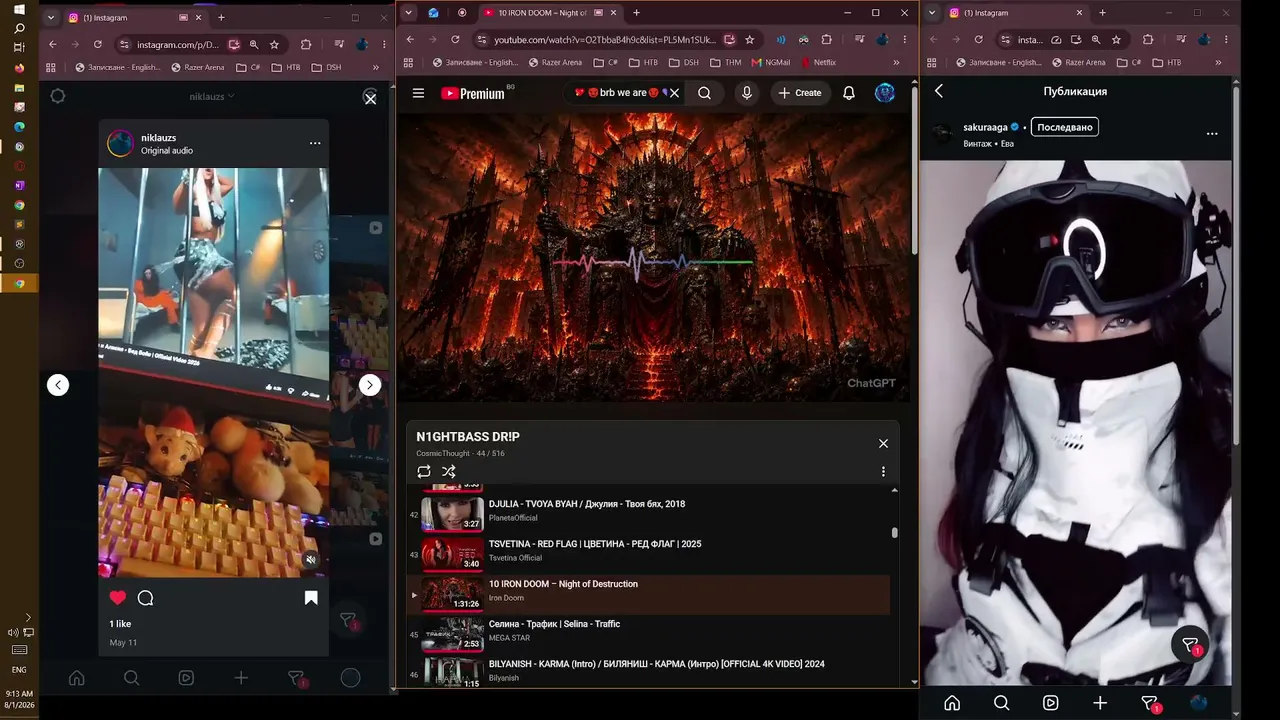Open the niklauzs account switcher dropdown

pos(212,96)
